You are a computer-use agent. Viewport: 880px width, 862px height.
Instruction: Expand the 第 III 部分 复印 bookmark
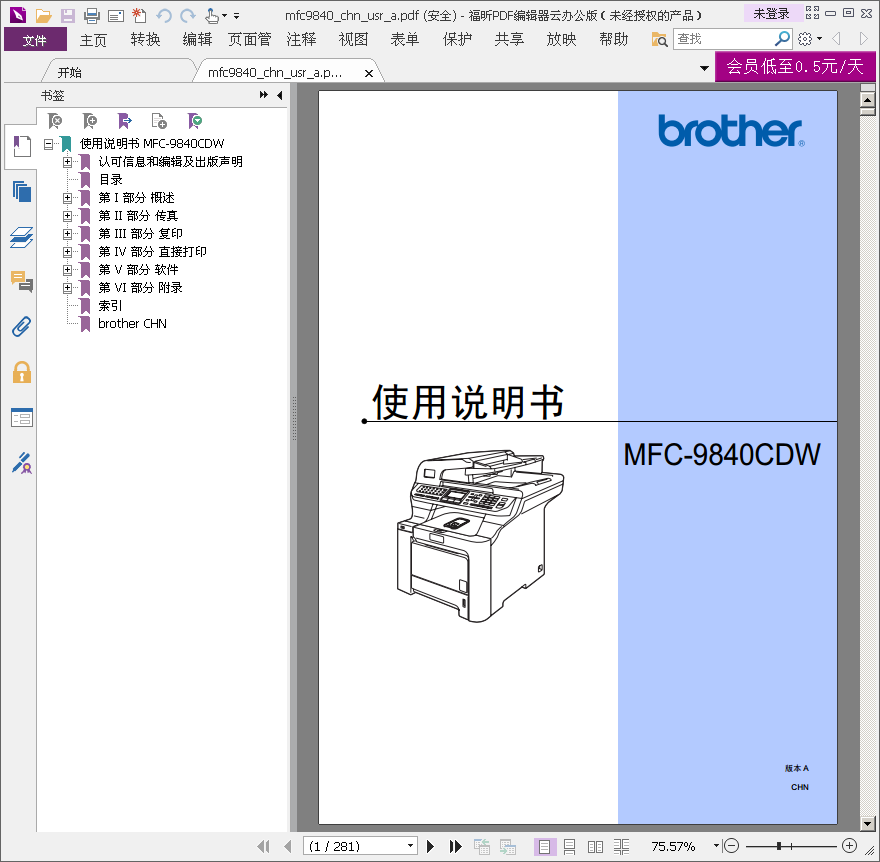coord(67,234)
